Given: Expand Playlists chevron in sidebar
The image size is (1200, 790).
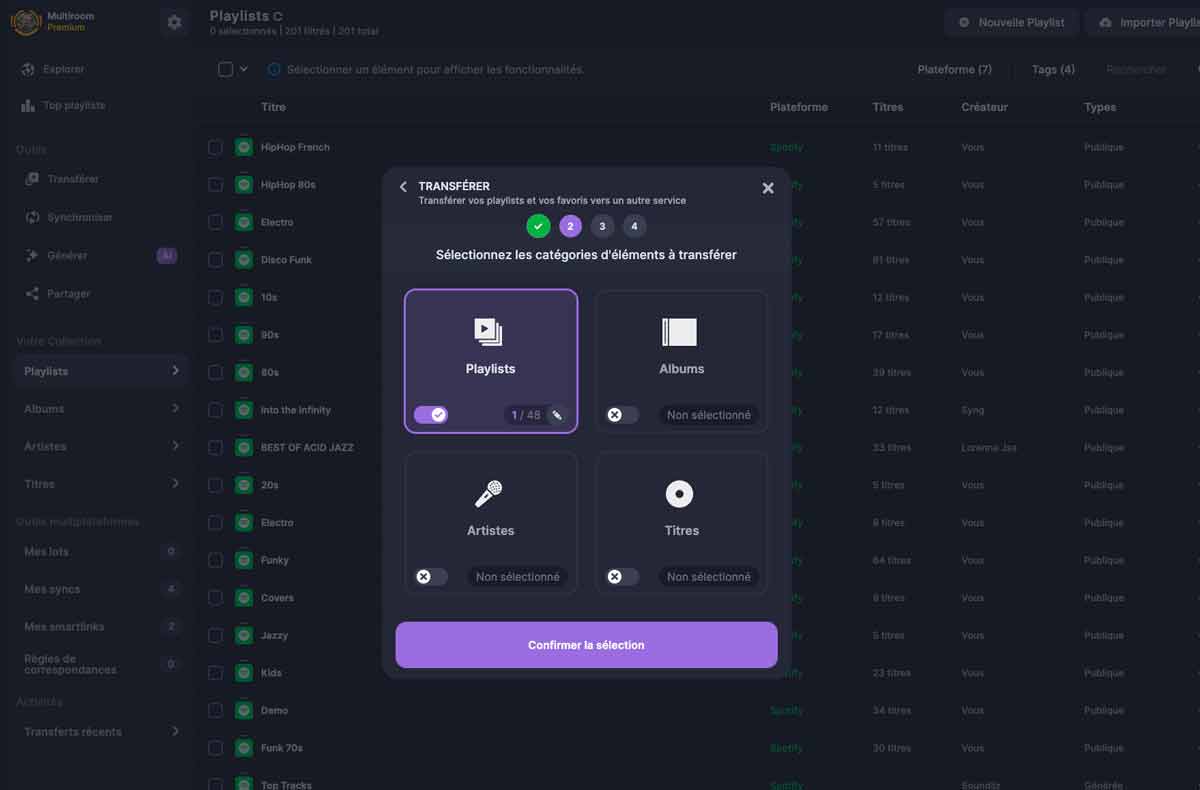Looking at the screenshot, I should (175, 371).
